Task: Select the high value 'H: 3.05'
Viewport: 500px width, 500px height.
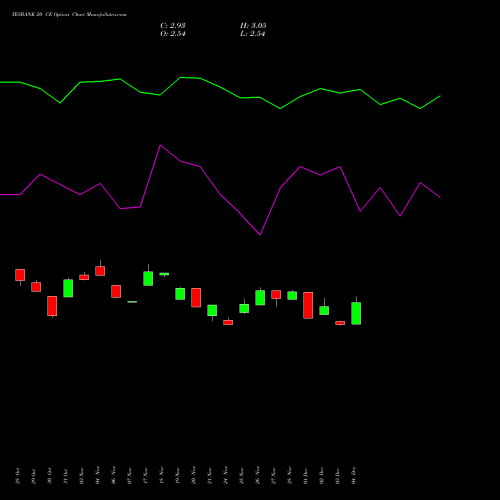Action: pos(253,25)
